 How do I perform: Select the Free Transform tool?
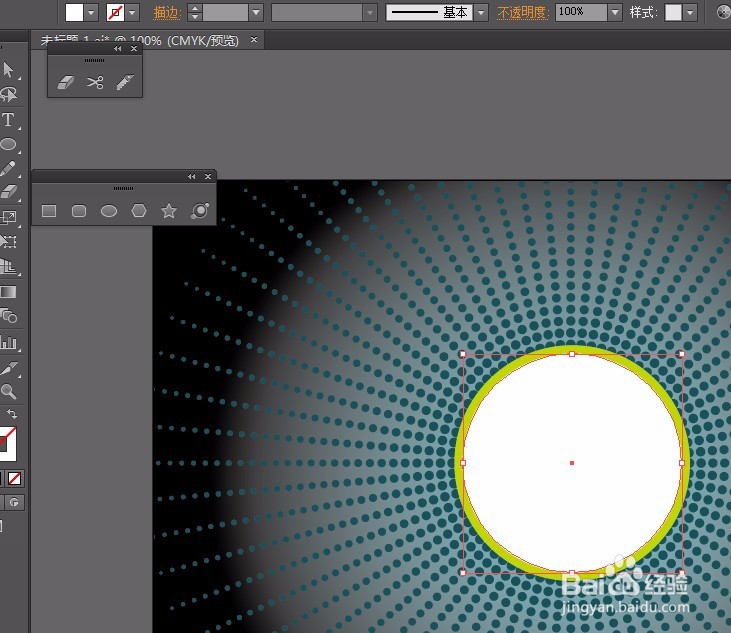(8, 241)
